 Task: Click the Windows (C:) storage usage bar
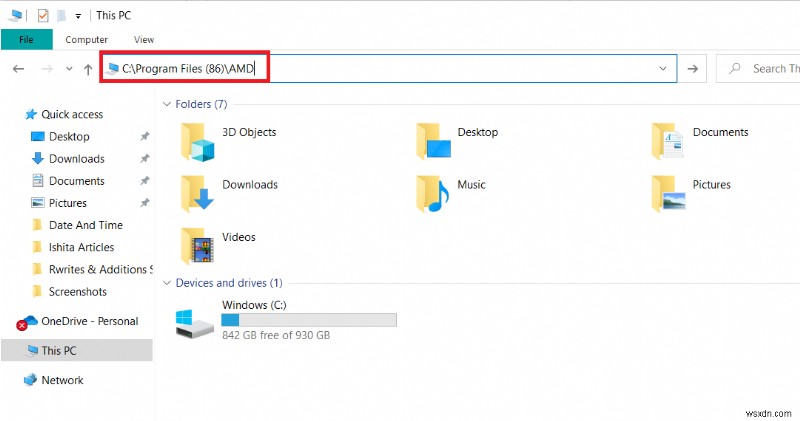pos(309,320)
